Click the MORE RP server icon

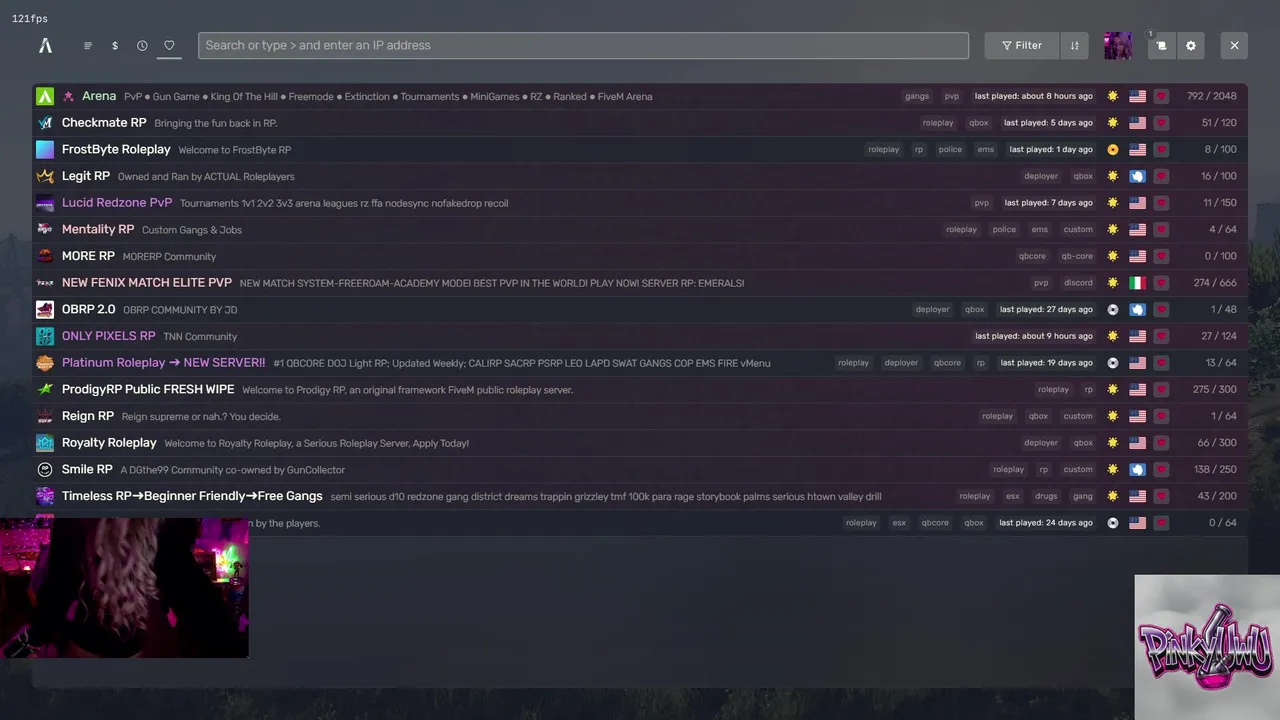tap(45, 256)
